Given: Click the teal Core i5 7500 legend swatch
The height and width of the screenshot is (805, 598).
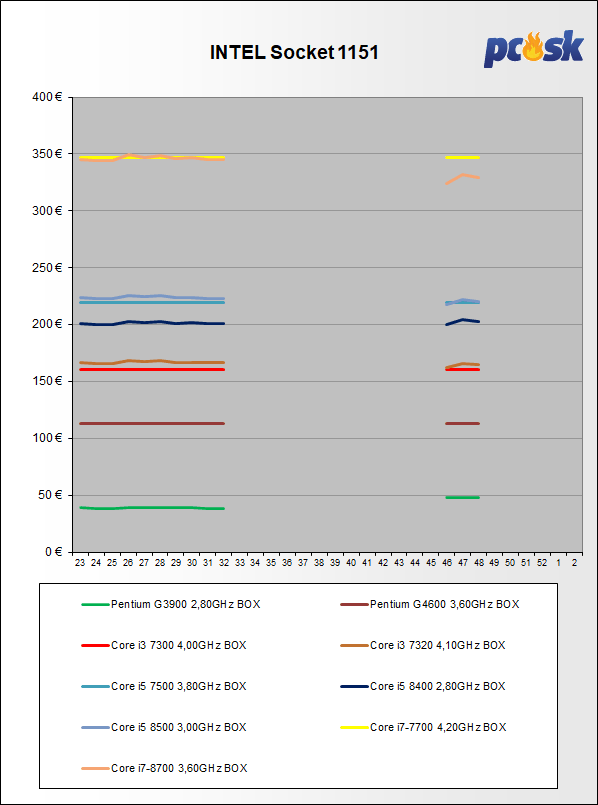Looking at the screenshot, I should (x=95, y=686).
